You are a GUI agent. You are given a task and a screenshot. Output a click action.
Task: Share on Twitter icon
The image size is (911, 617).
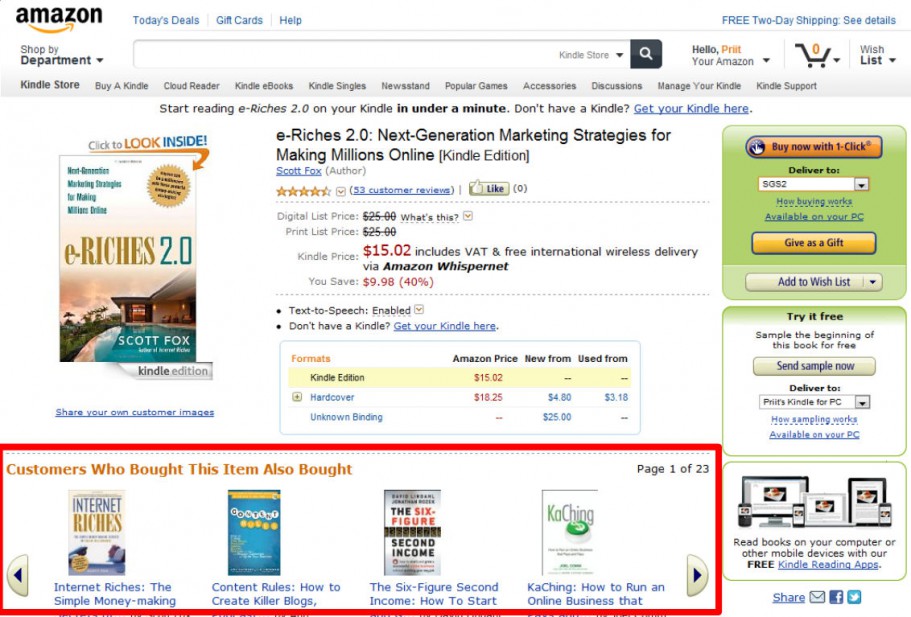854,597
